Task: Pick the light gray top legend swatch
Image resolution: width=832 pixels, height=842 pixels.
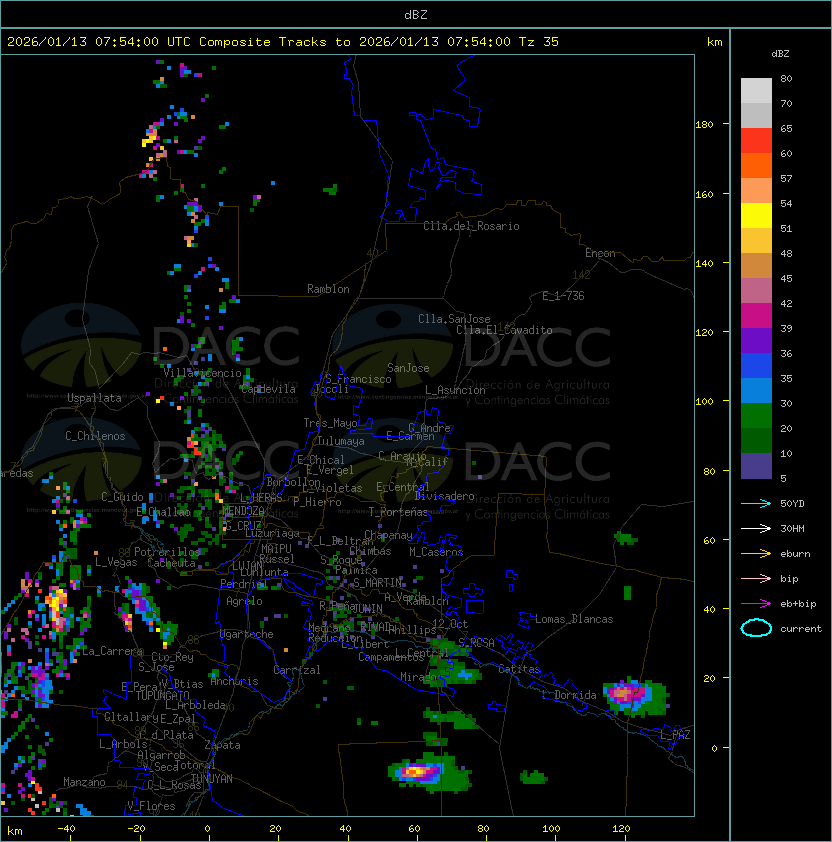Action: (756, 90)
